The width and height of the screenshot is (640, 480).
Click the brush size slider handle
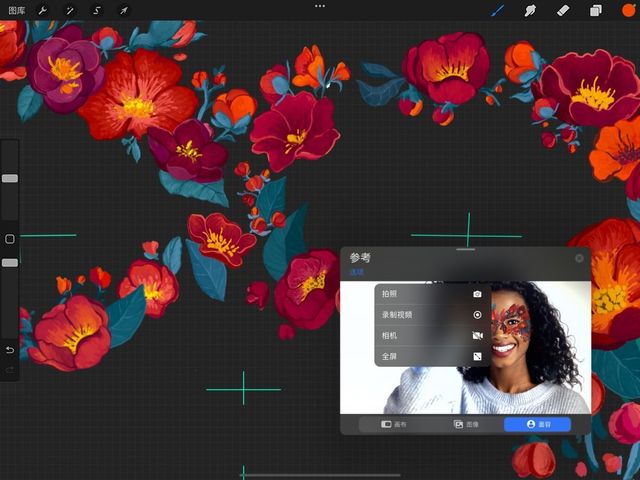pos(10,178)
